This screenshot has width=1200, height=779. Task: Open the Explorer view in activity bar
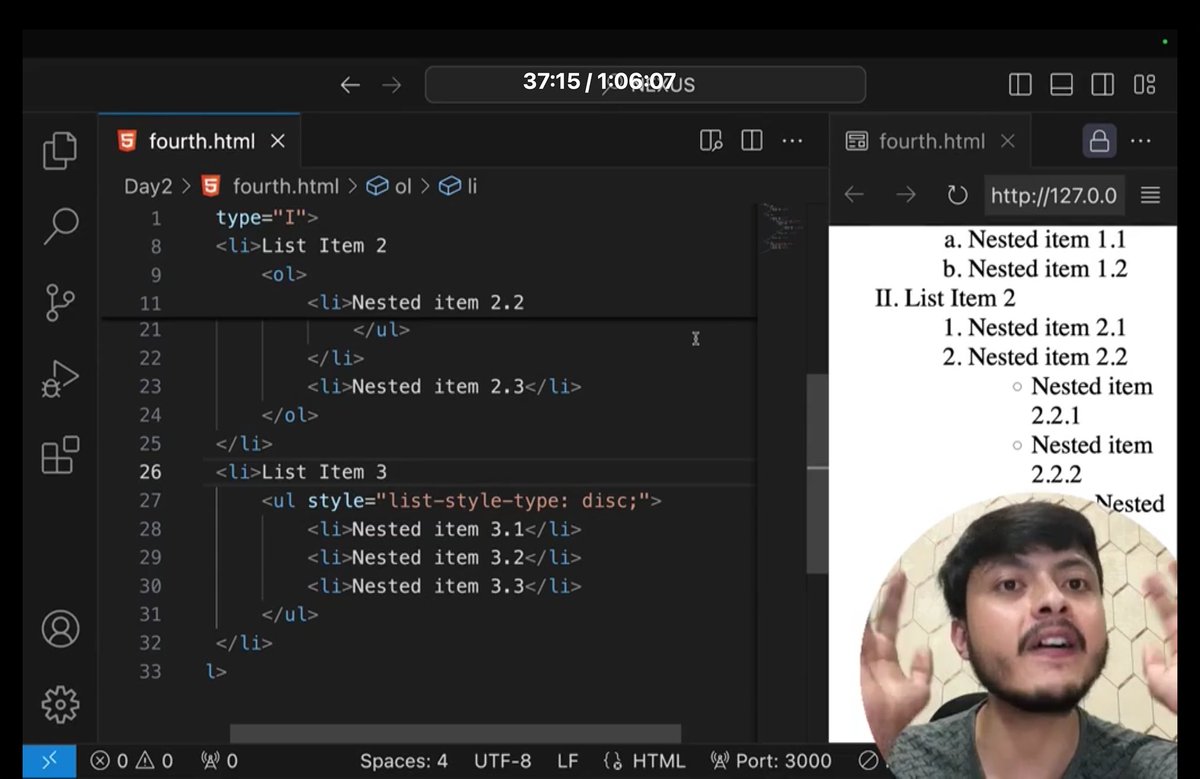pos(60,151)
